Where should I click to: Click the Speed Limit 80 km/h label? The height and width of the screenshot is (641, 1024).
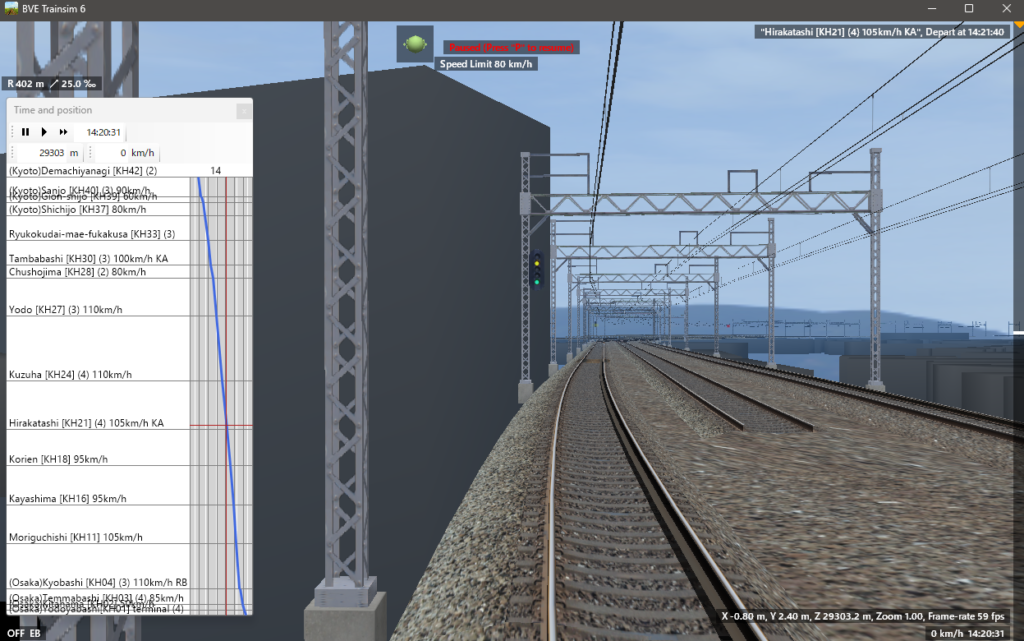tap(487, 64)
